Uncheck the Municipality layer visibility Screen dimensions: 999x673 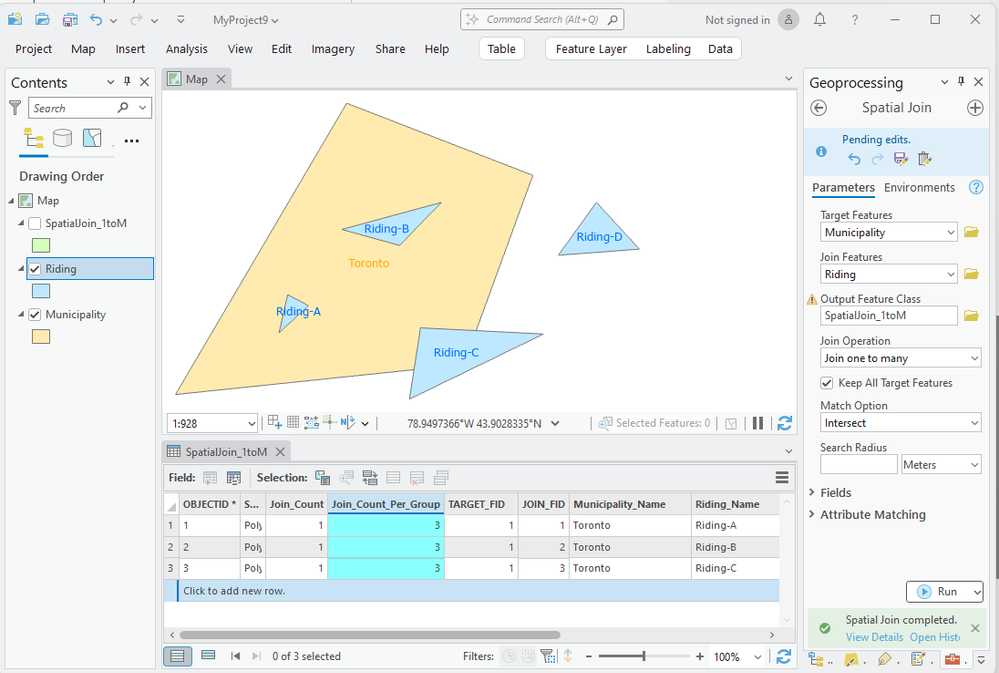[x=35, y=315]
